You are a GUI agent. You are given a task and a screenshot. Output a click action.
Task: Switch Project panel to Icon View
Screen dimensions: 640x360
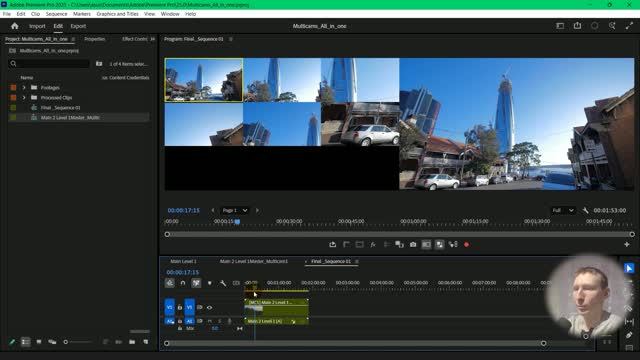(39, 342)
